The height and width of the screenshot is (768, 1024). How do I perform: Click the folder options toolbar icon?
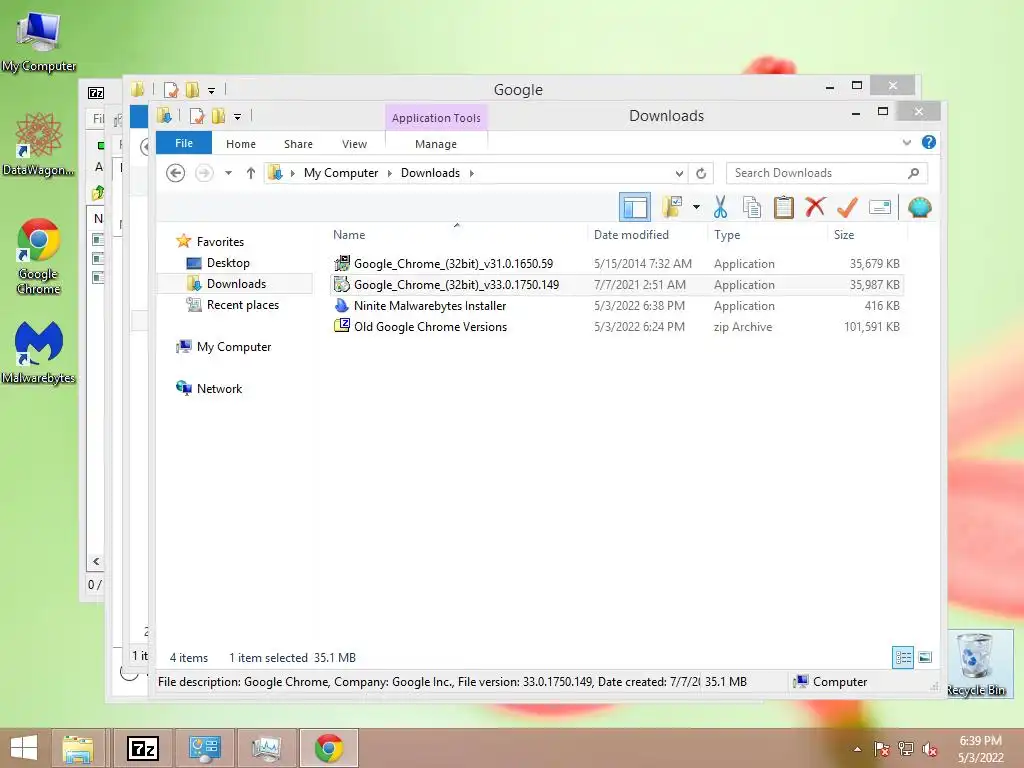coord(672,208)
